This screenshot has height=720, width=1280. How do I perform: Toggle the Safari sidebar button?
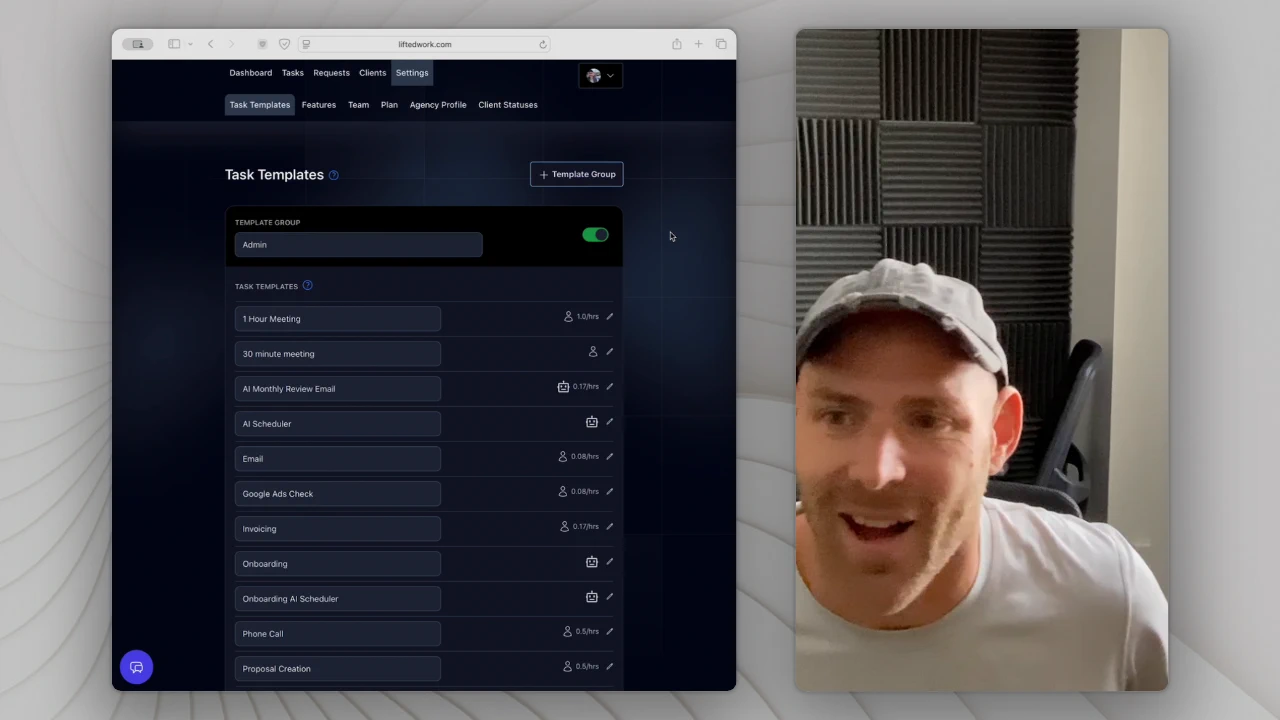(174, 44)
